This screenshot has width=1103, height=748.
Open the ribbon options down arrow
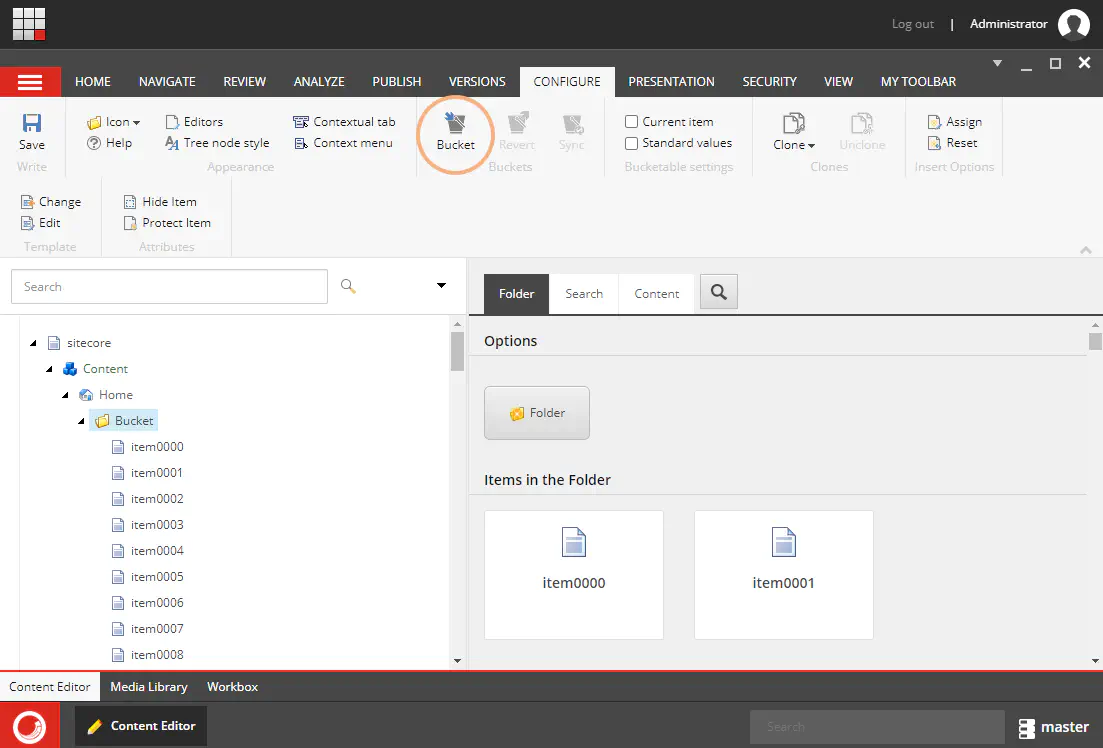tap(997, 63)
